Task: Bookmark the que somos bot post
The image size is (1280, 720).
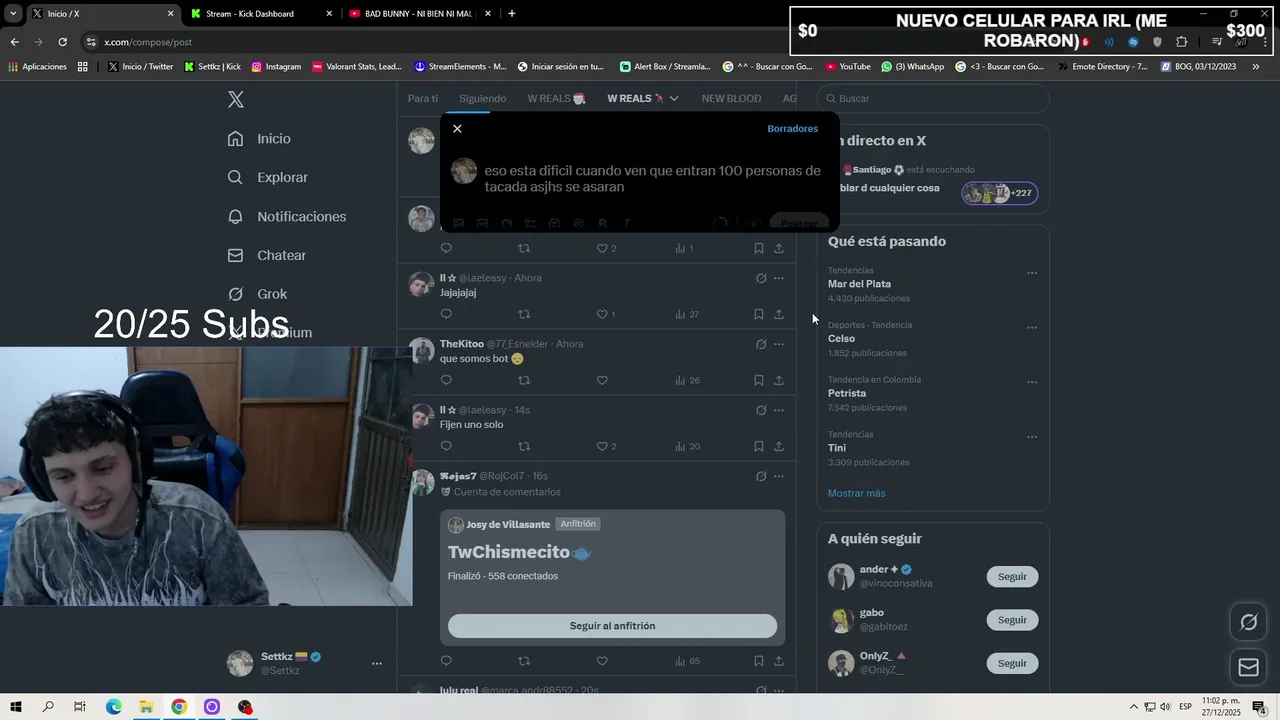Action: 758,380
